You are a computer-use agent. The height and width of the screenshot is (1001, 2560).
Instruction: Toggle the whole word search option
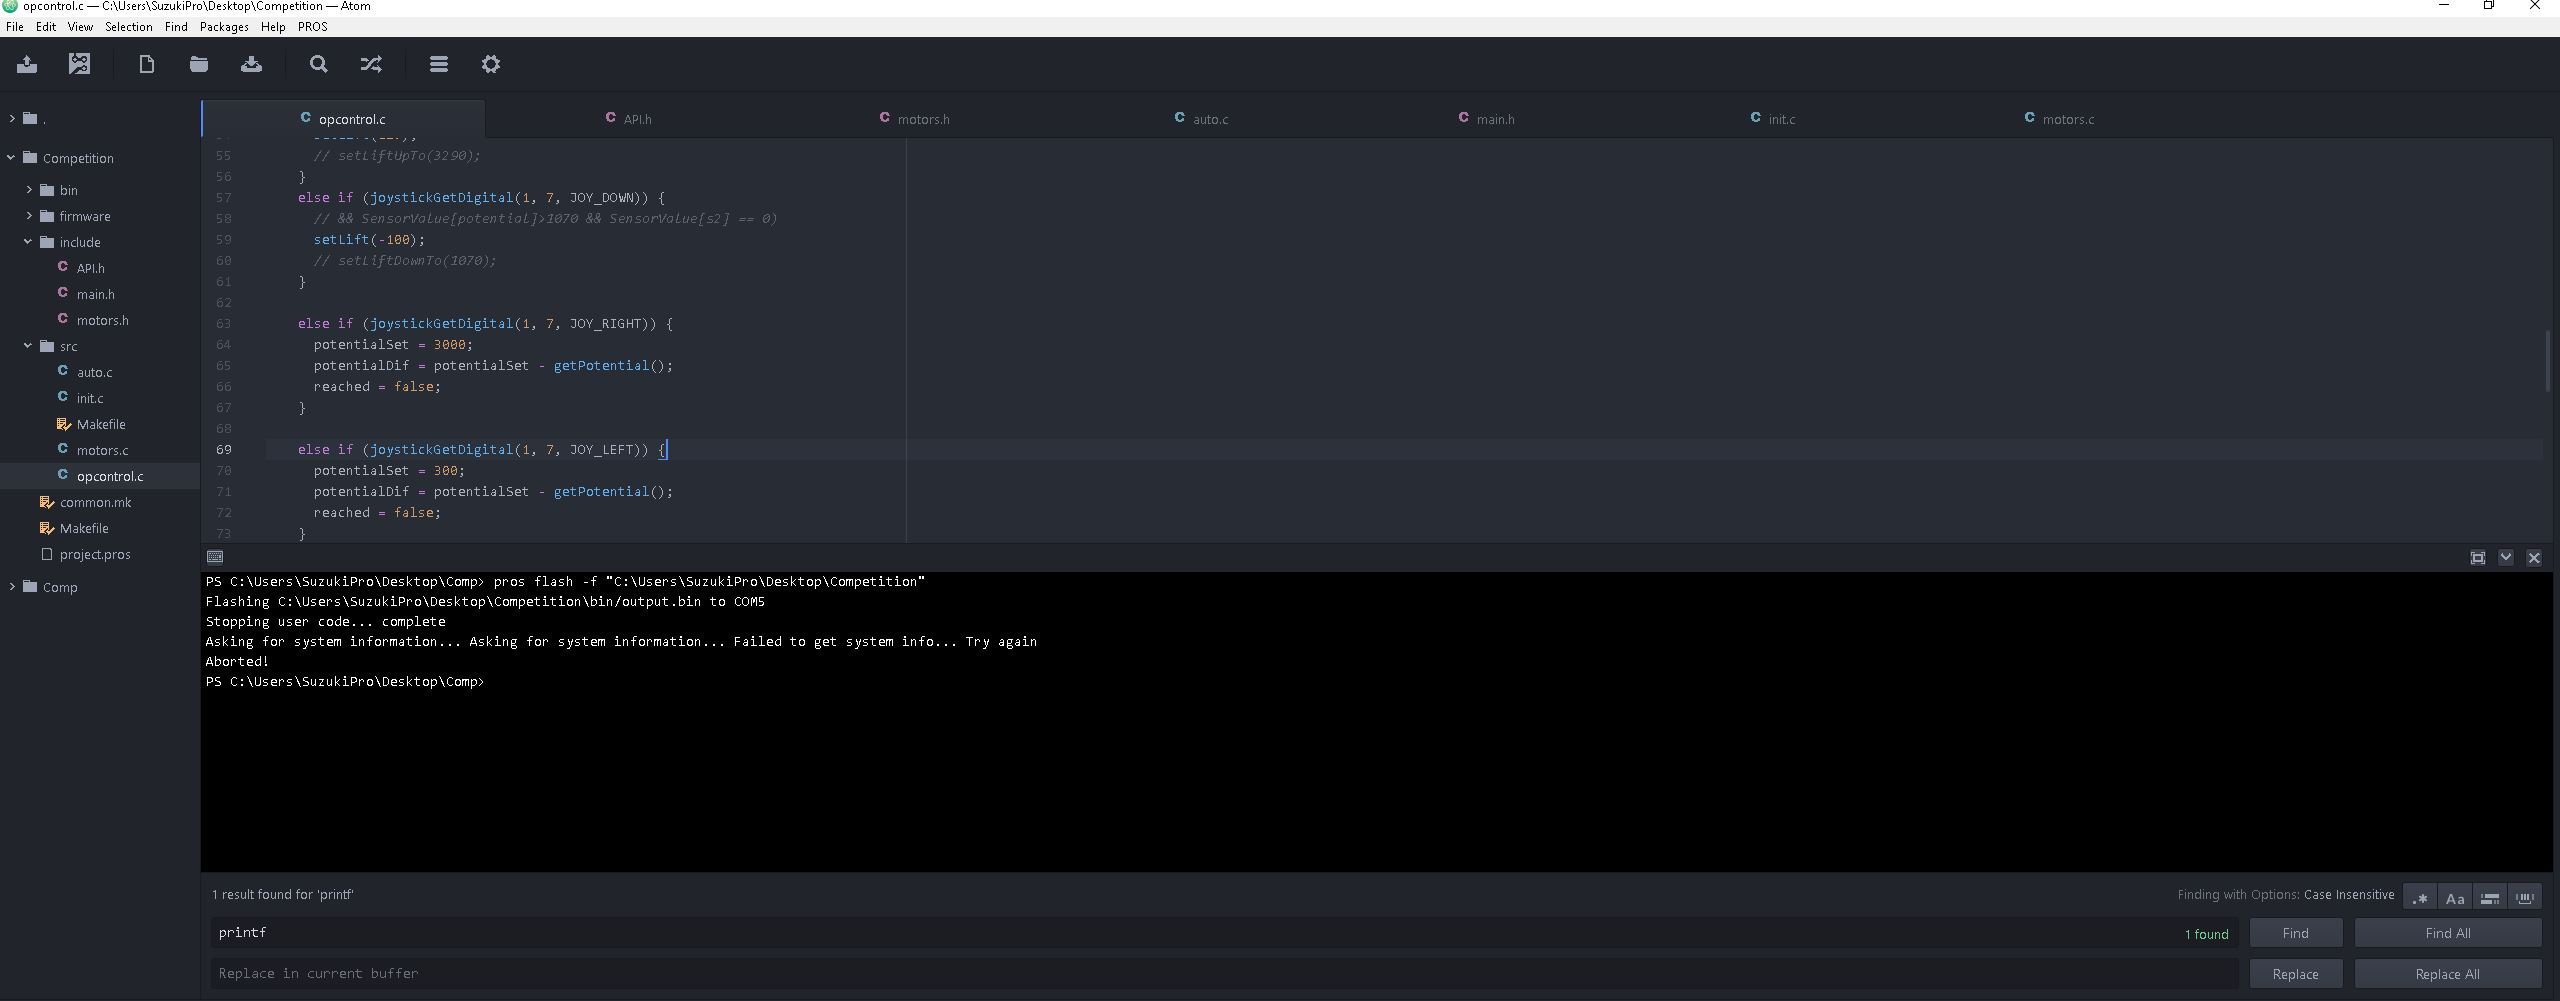tap(2524, 898)
